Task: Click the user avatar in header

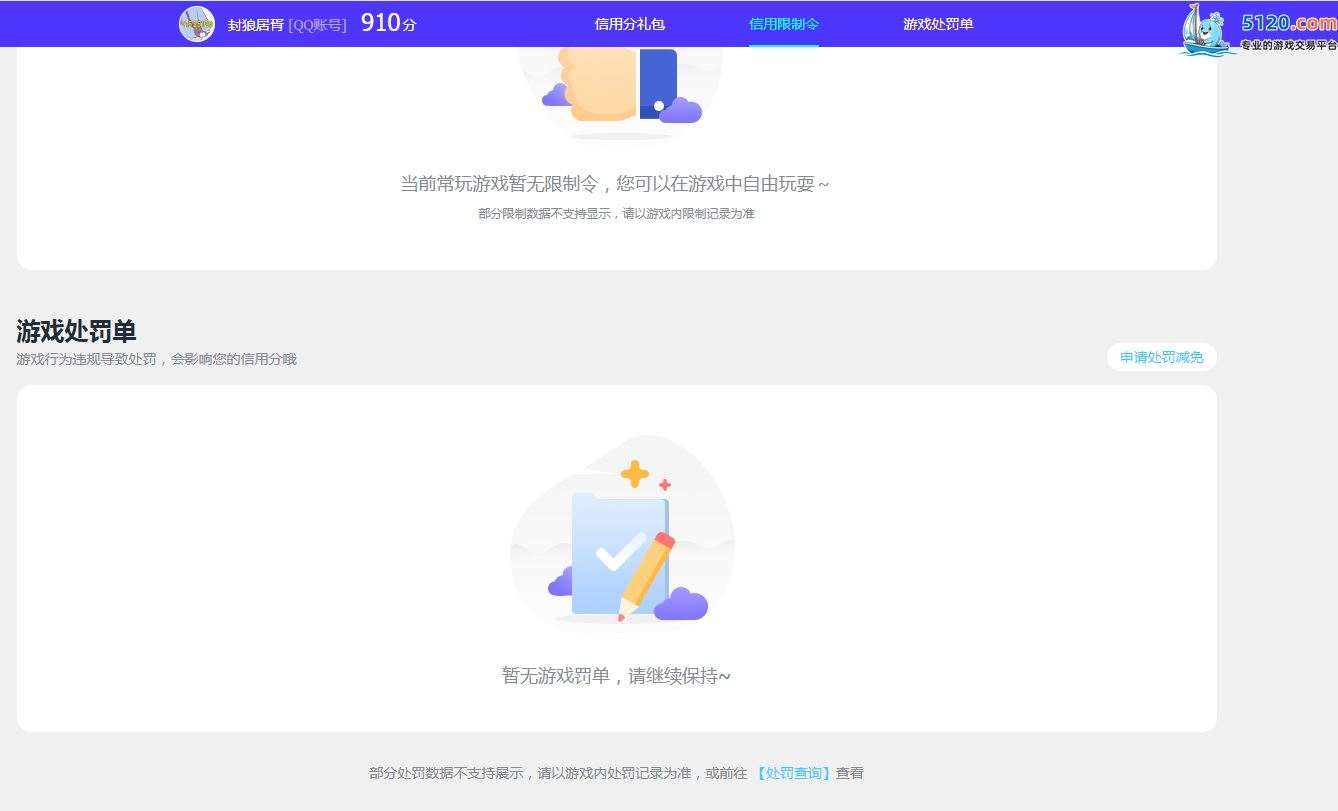Action: coord(197,24)
